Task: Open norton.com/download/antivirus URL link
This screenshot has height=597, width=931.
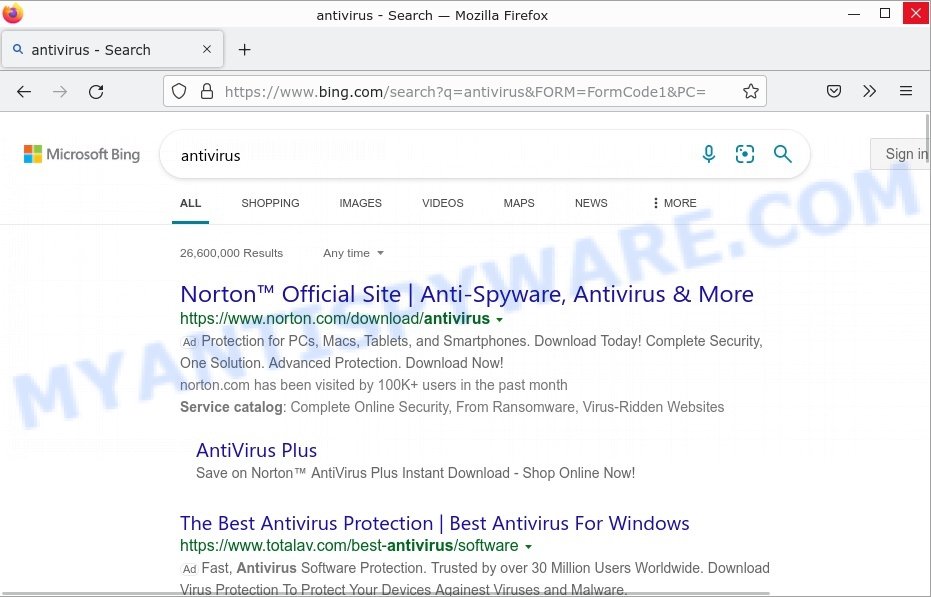Action: pyautogui.click(x=335, y=318)
